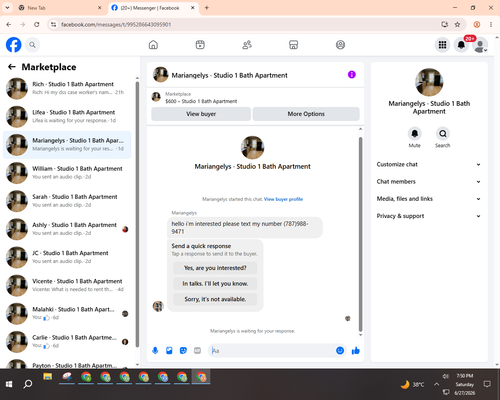
Task: Show hidden system tray icons chevron
Action: click(x=436, y=384)
